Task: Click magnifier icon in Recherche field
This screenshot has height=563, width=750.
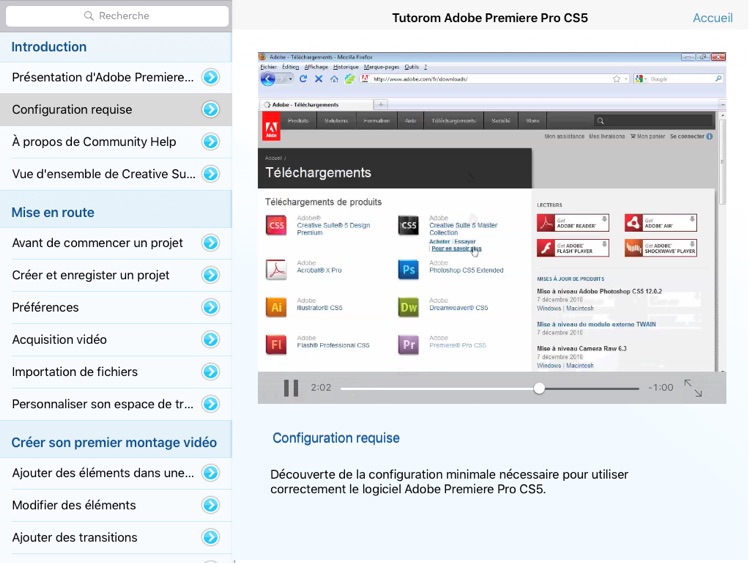Action: point(88,16)
